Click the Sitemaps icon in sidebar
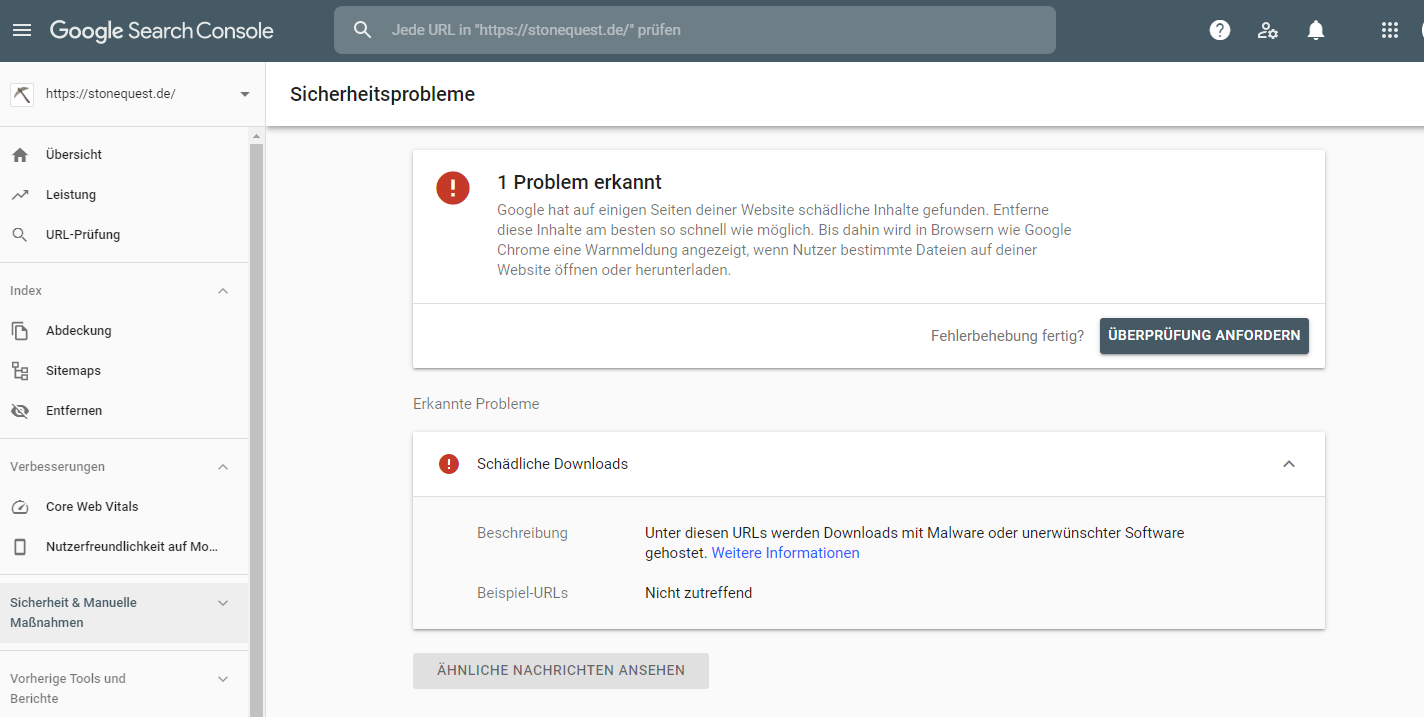The height and width of the screenshot is (717, 1424). (x=20, y=371)
